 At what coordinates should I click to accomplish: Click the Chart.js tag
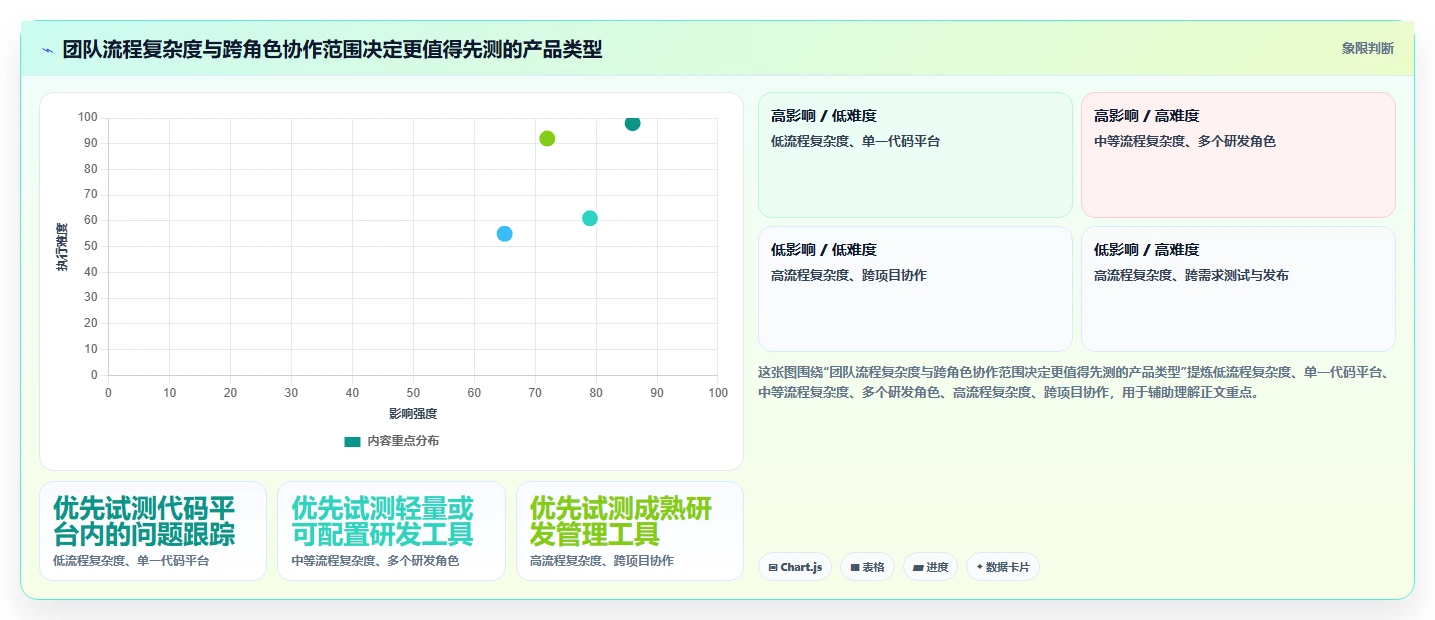794,567
